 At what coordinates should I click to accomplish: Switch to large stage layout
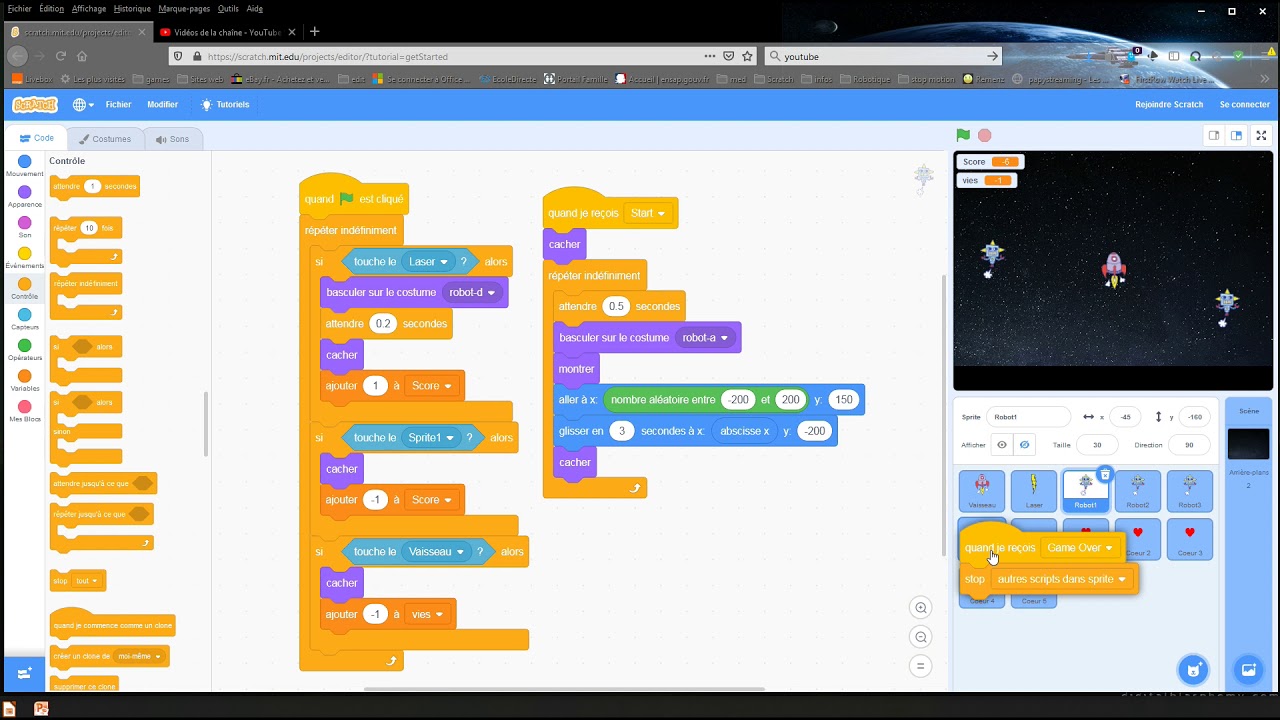point(1237,135)
